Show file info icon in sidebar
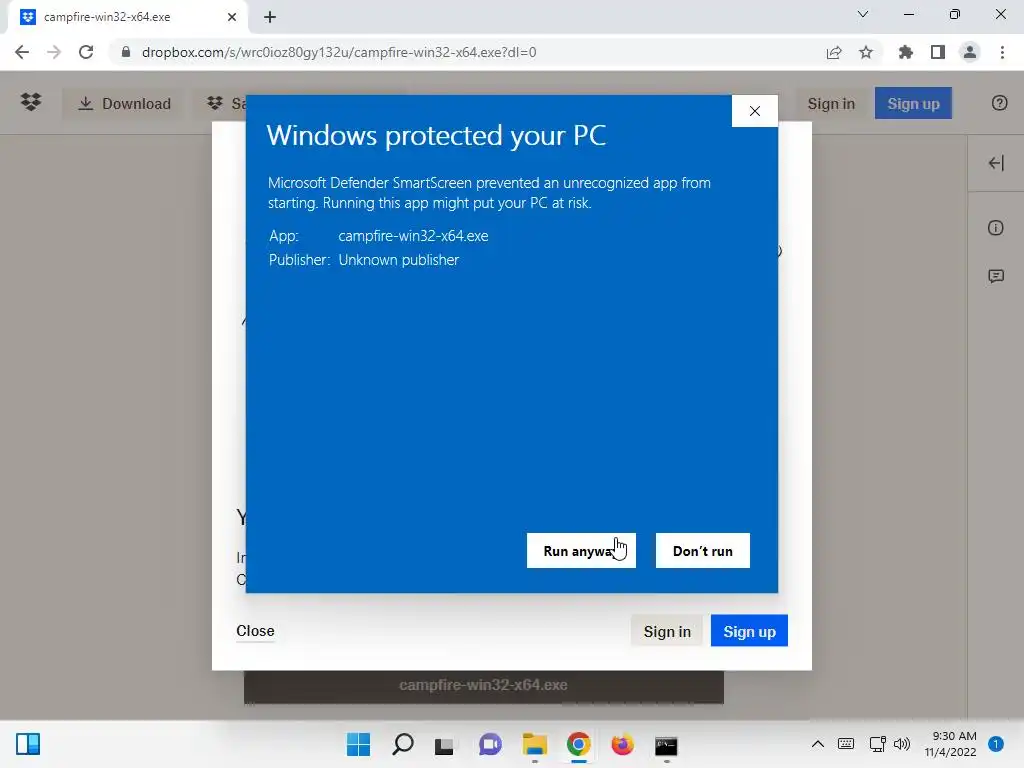 (x=995, y=228)
